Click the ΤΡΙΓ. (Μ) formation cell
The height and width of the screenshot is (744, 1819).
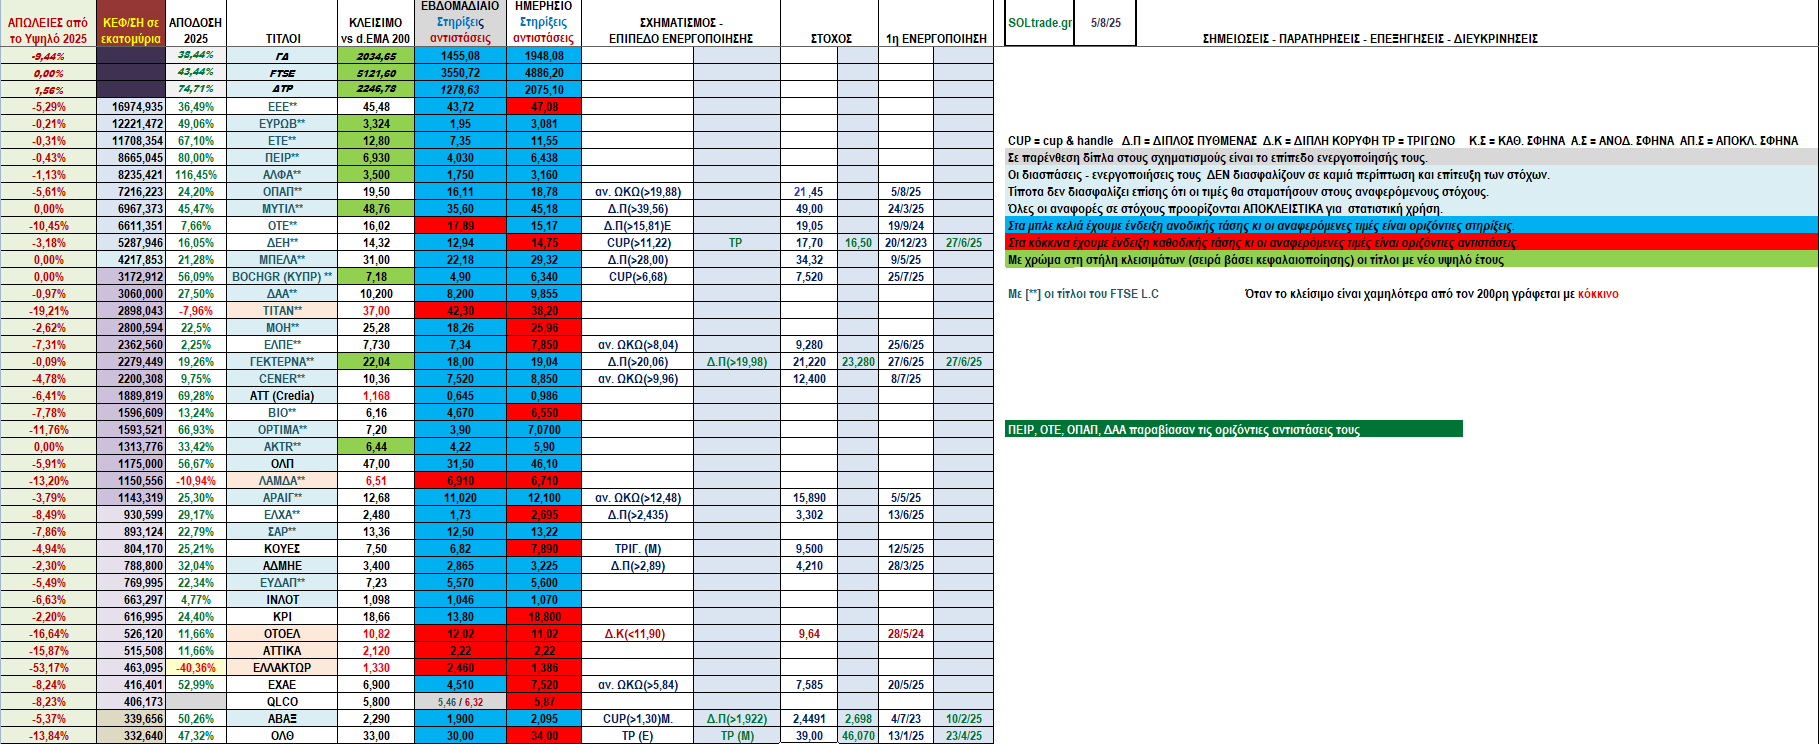(x=637, y=549)
